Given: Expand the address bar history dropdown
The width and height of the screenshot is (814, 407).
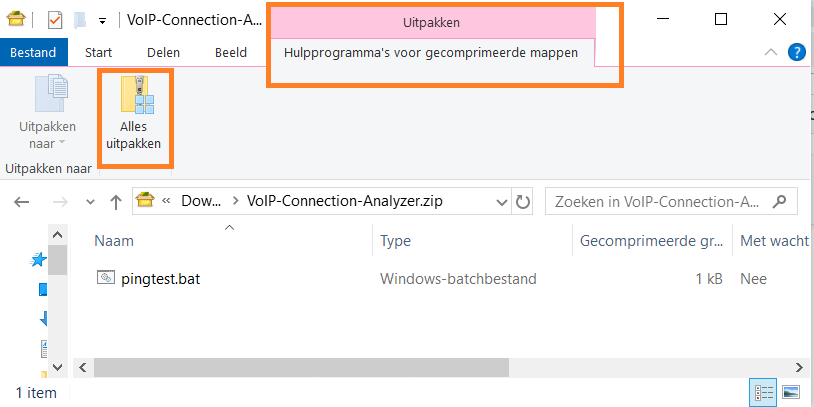Looking at the screenshot, I should point(499,201).
